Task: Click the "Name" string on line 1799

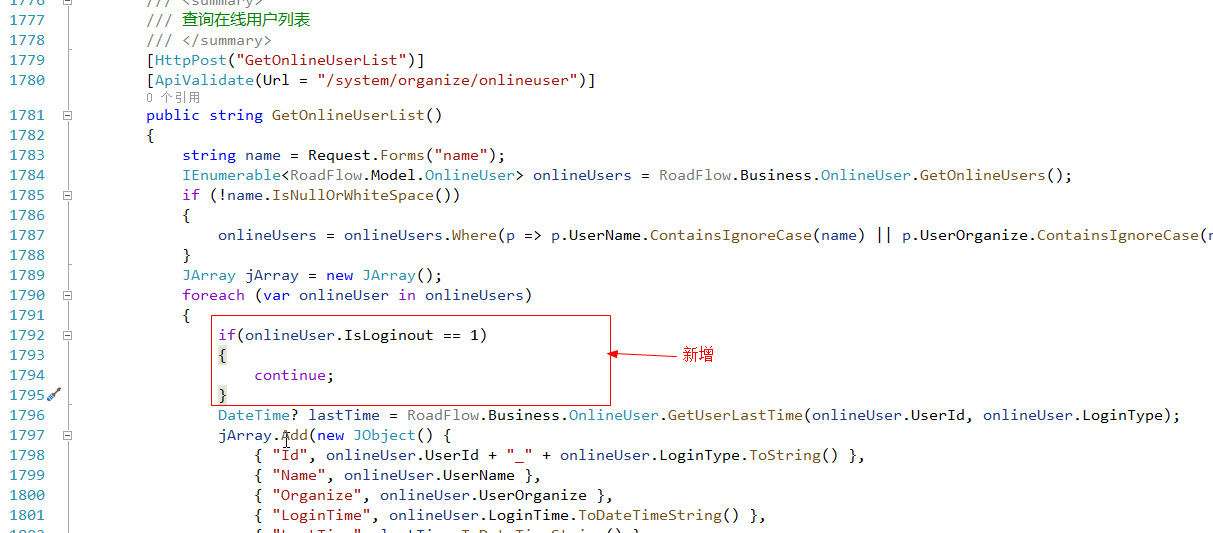Action: coord(299,475)
